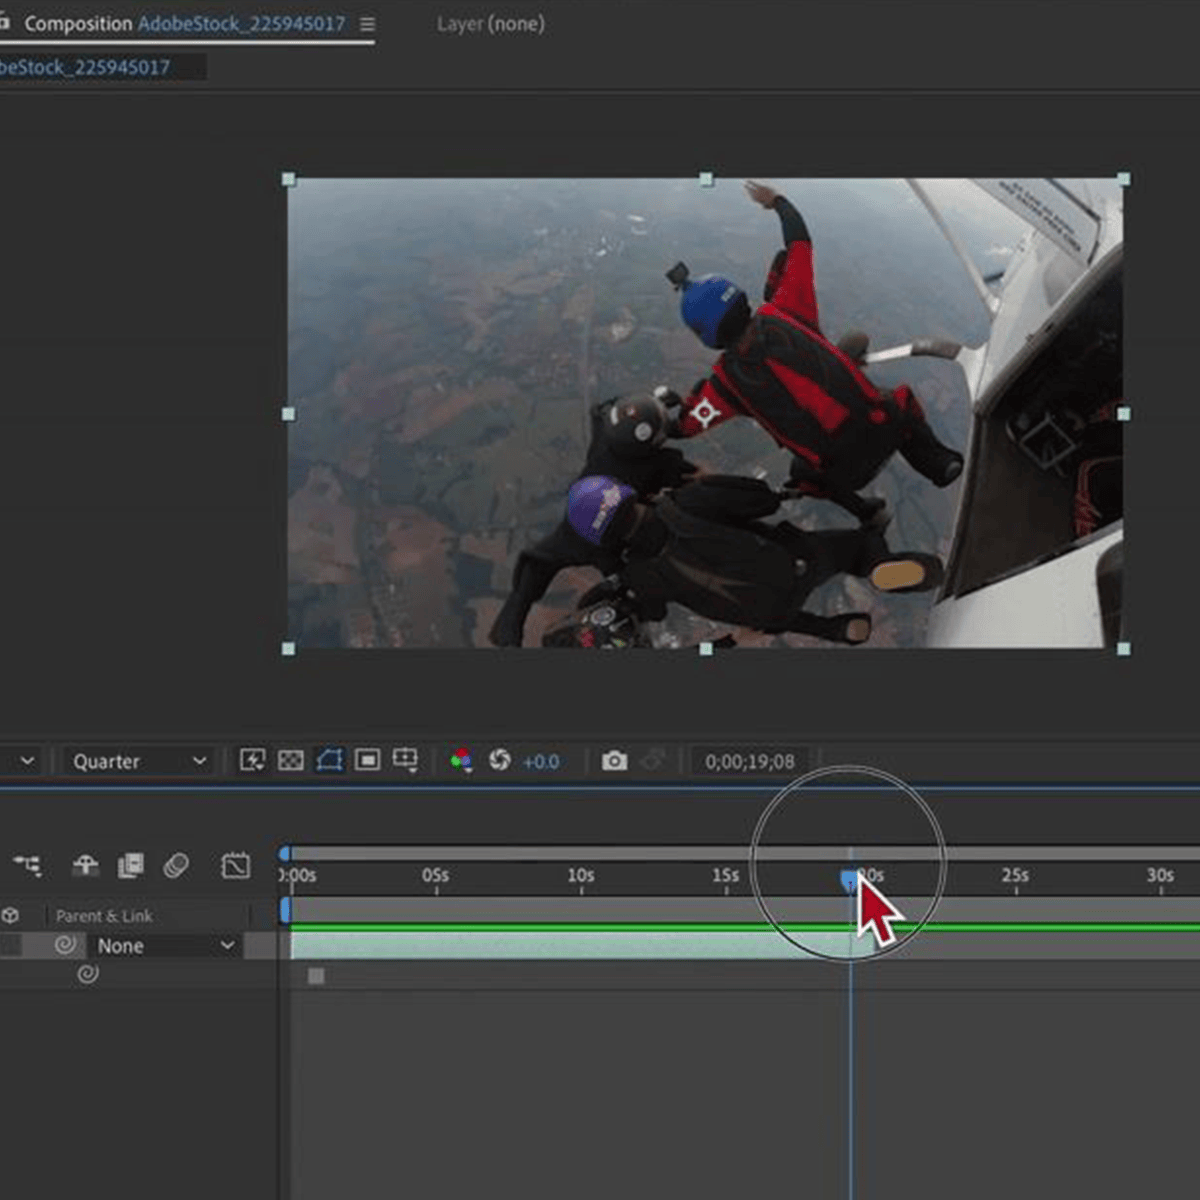Open grid and guide options

click(405, 761)
